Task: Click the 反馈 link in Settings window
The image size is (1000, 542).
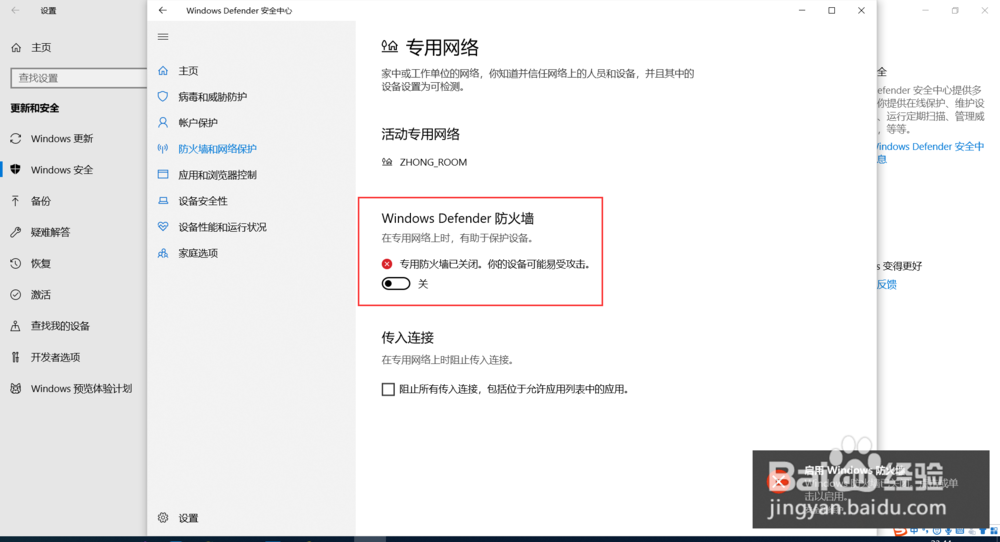Action: click(886, 284)
